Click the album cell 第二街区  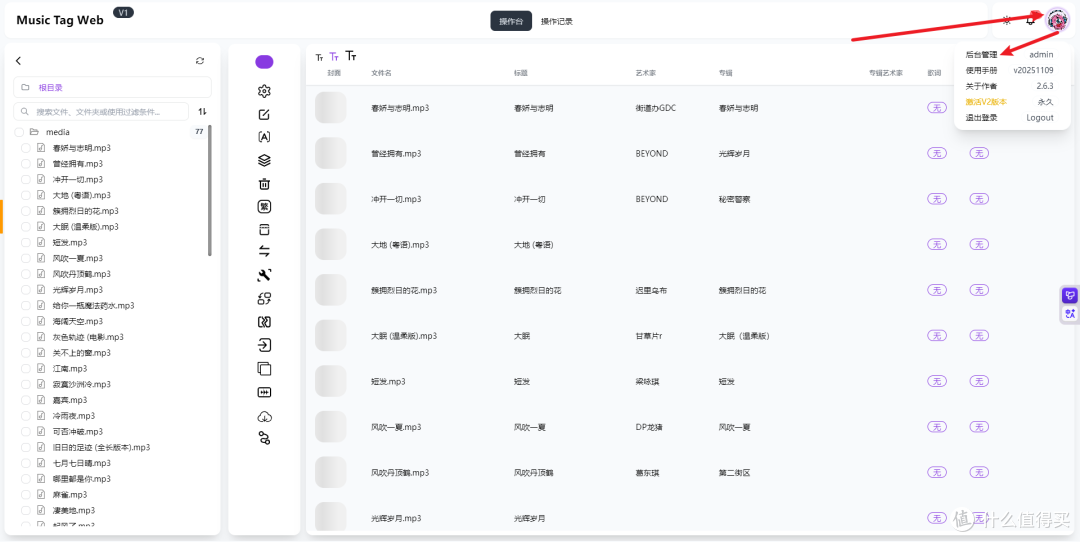tap(734, 472)
